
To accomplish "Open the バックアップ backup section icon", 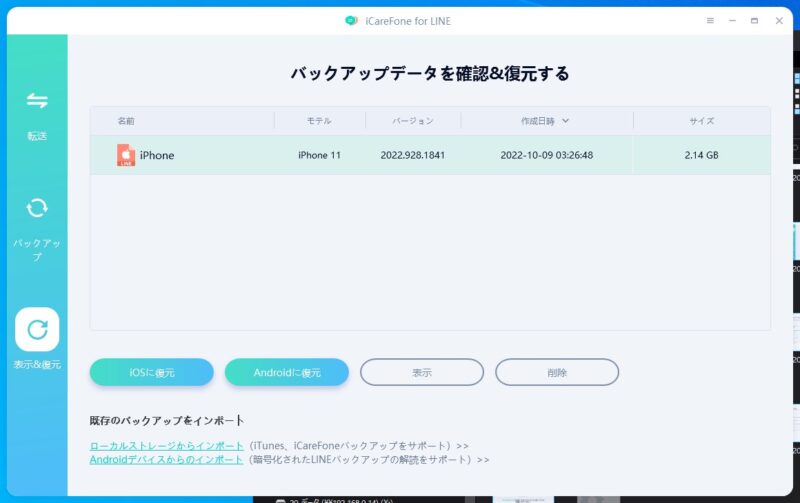I will point(37,208).
